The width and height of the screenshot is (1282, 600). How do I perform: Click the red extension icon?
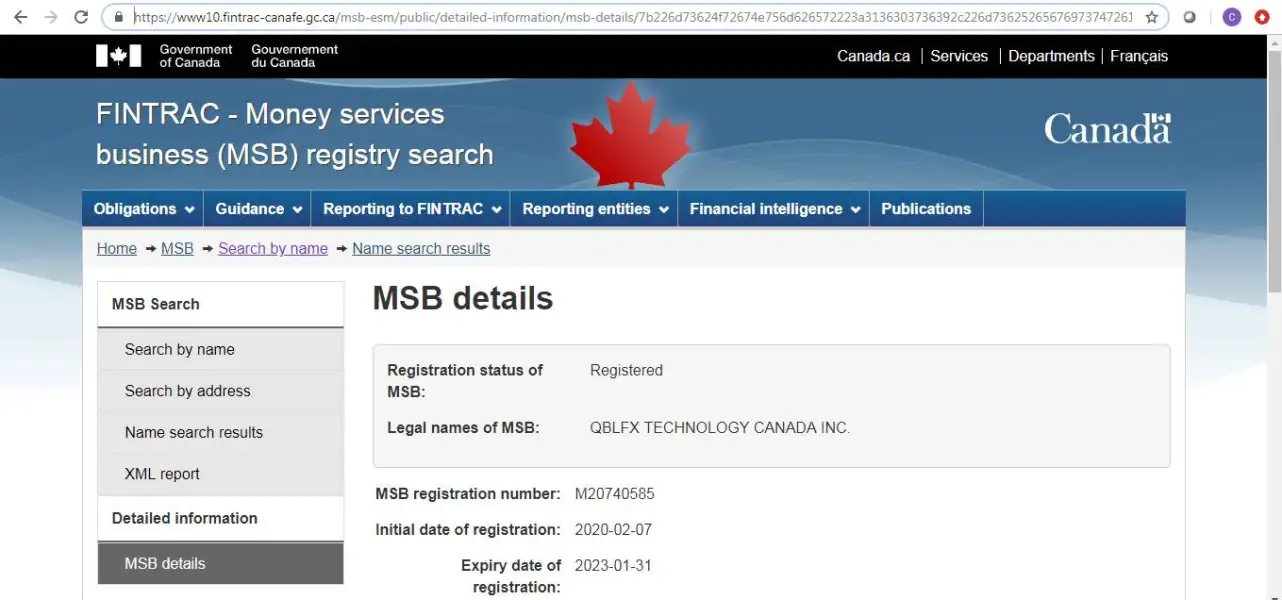[1262, 17]
